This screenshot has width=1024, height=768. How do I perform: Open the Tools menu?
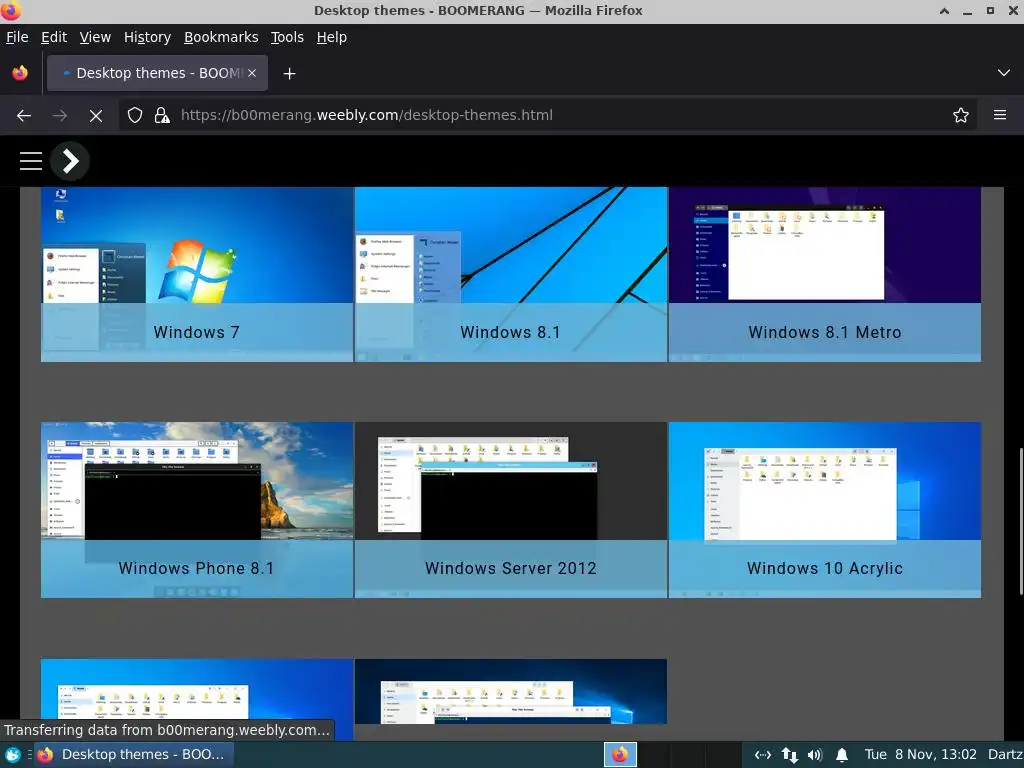pyautogui.click(x=287, y=37)
